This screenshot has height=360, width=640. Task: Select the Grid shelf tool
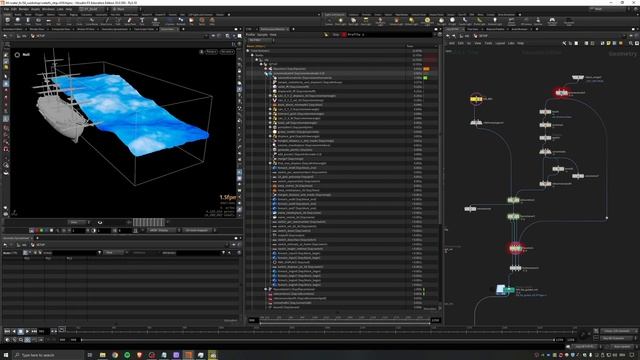pyautogui.click(x=49, y=20)
